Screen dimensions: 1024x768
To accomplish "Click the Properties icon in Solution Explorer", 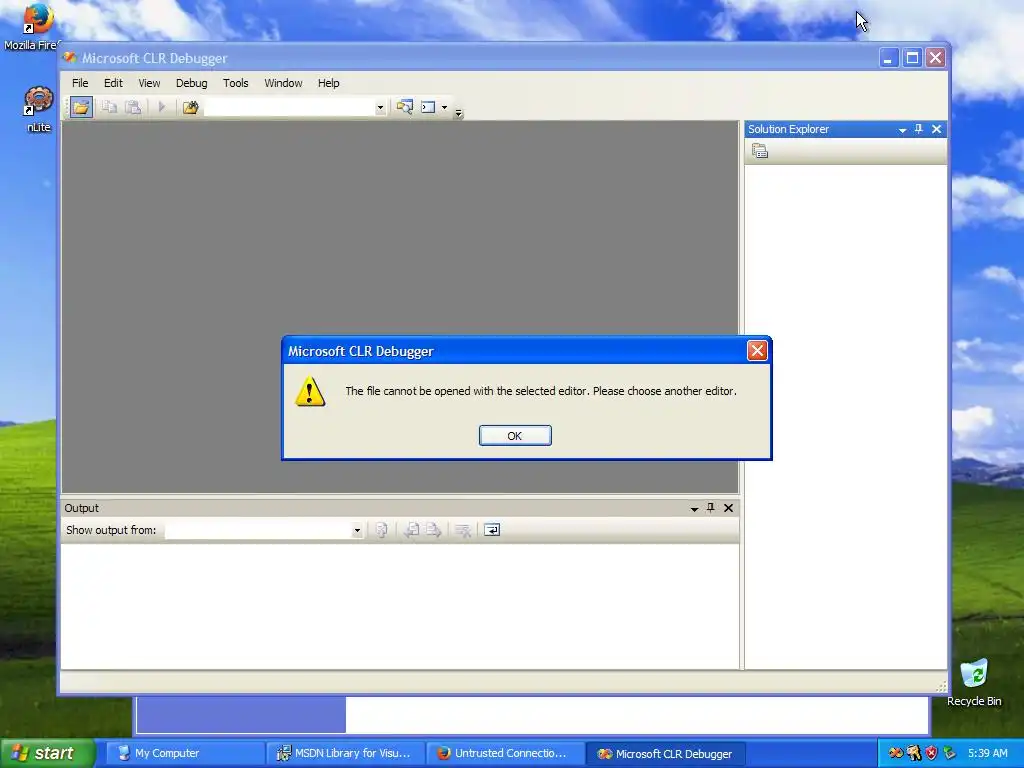I will point(760,152).
